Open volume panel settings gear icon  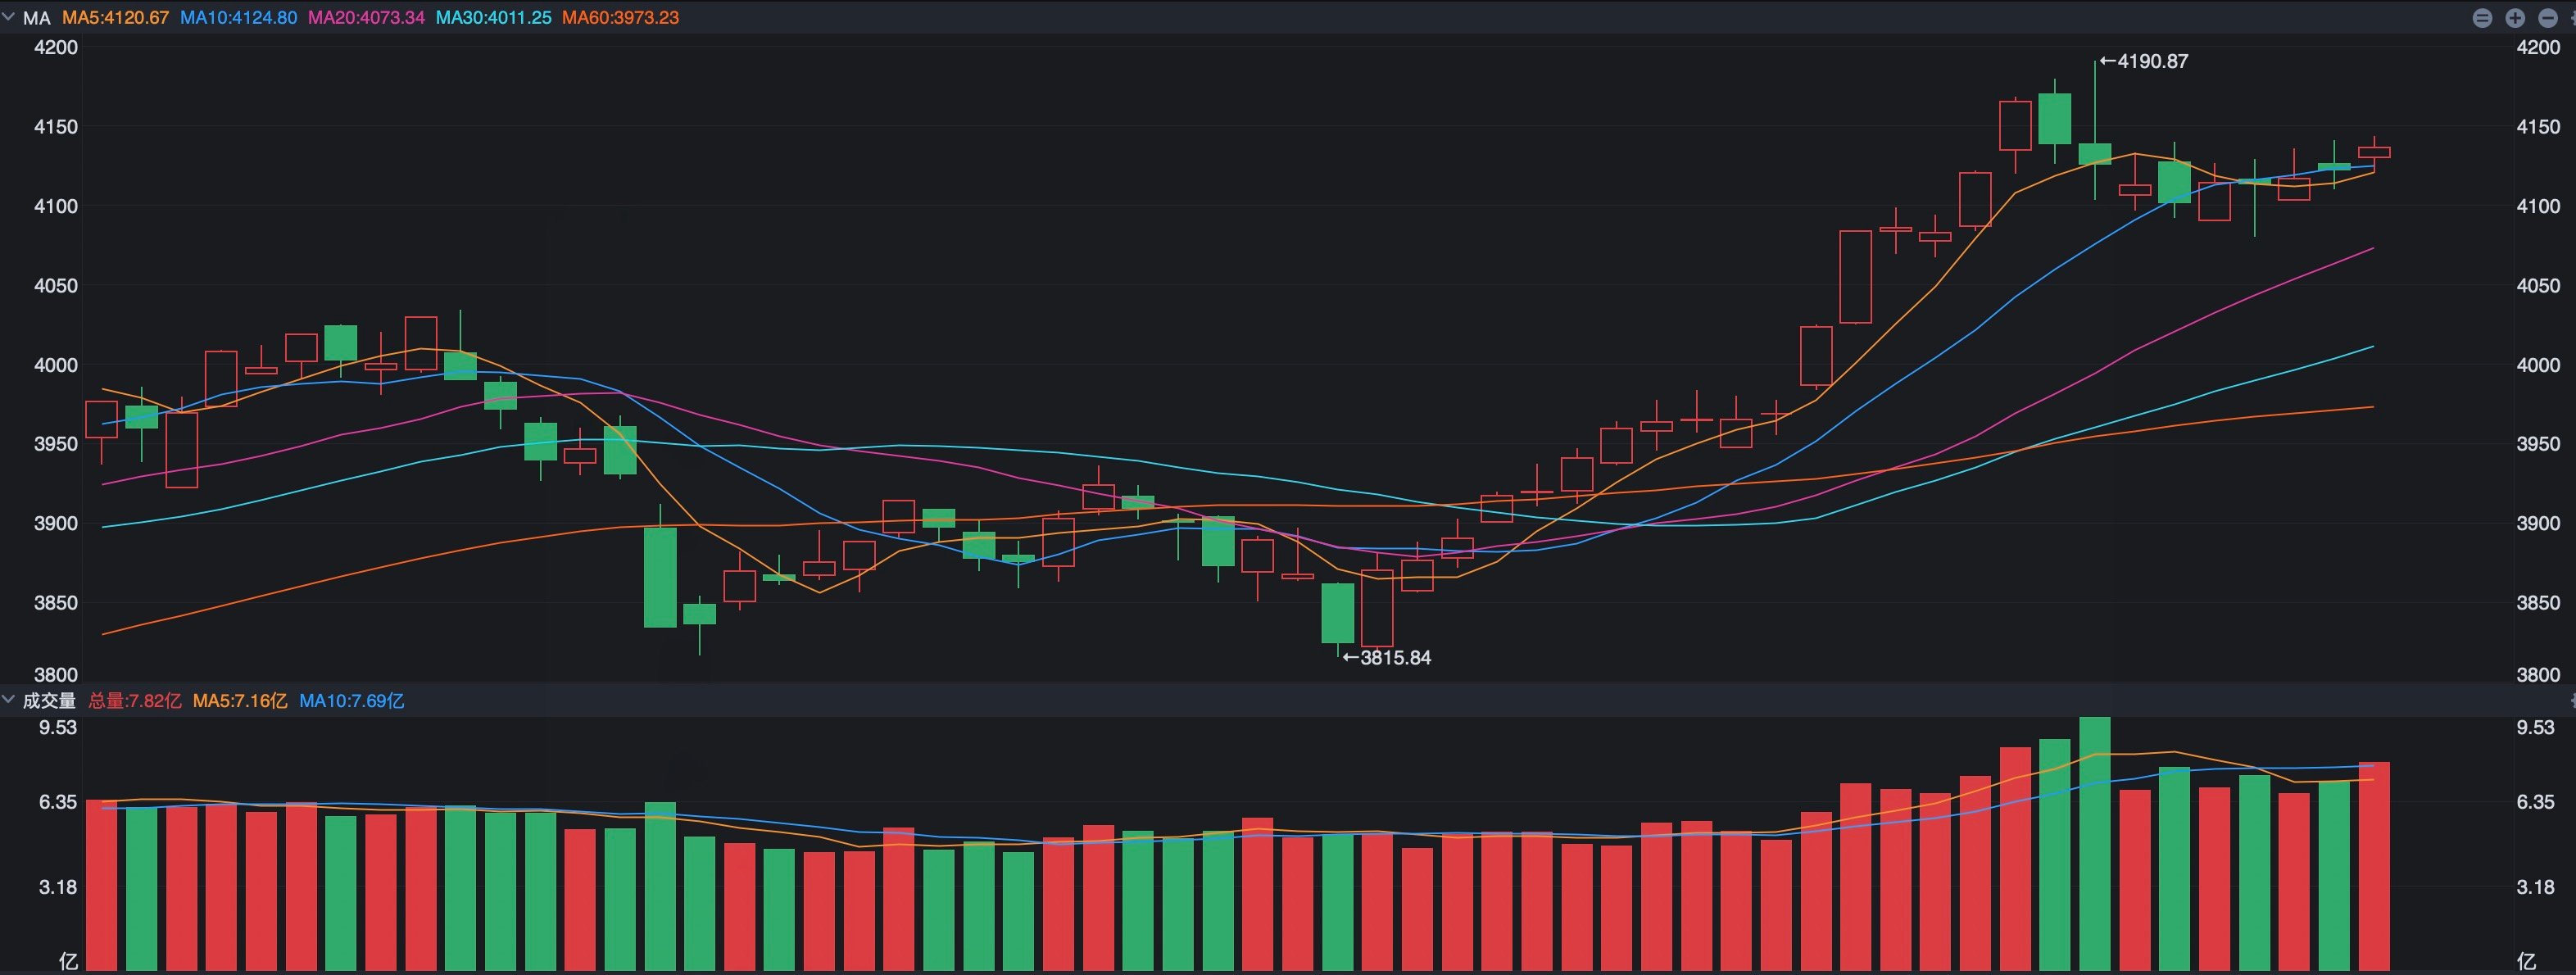2572,701
